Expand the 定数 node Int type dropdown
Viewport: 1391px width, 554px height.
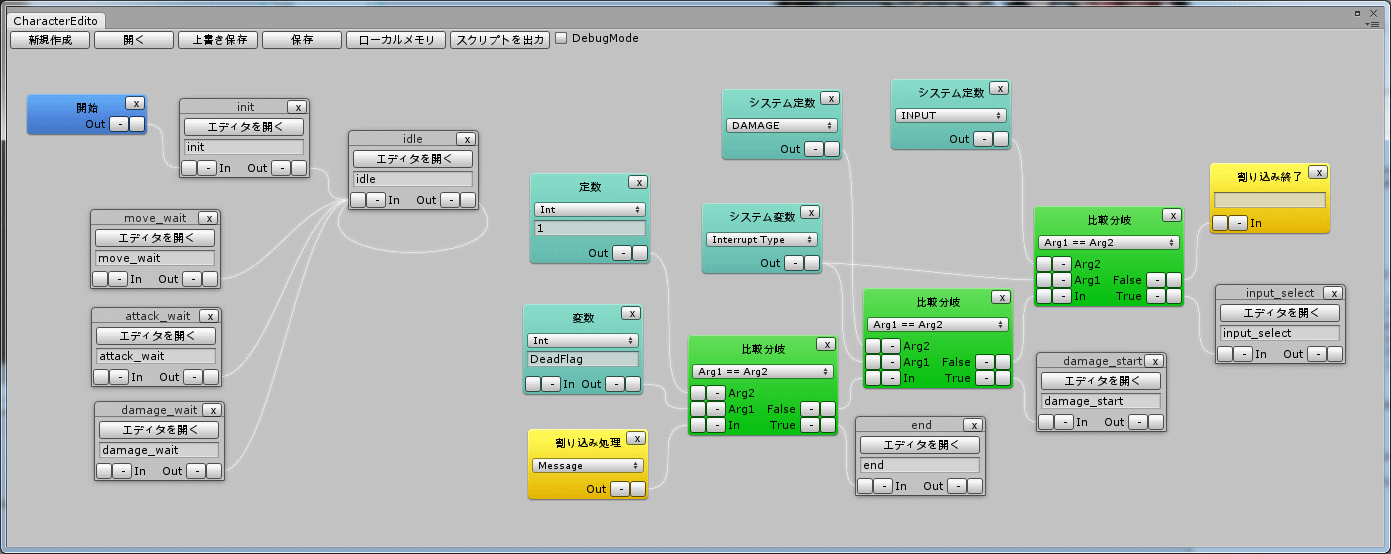click(x=590, y=210)
